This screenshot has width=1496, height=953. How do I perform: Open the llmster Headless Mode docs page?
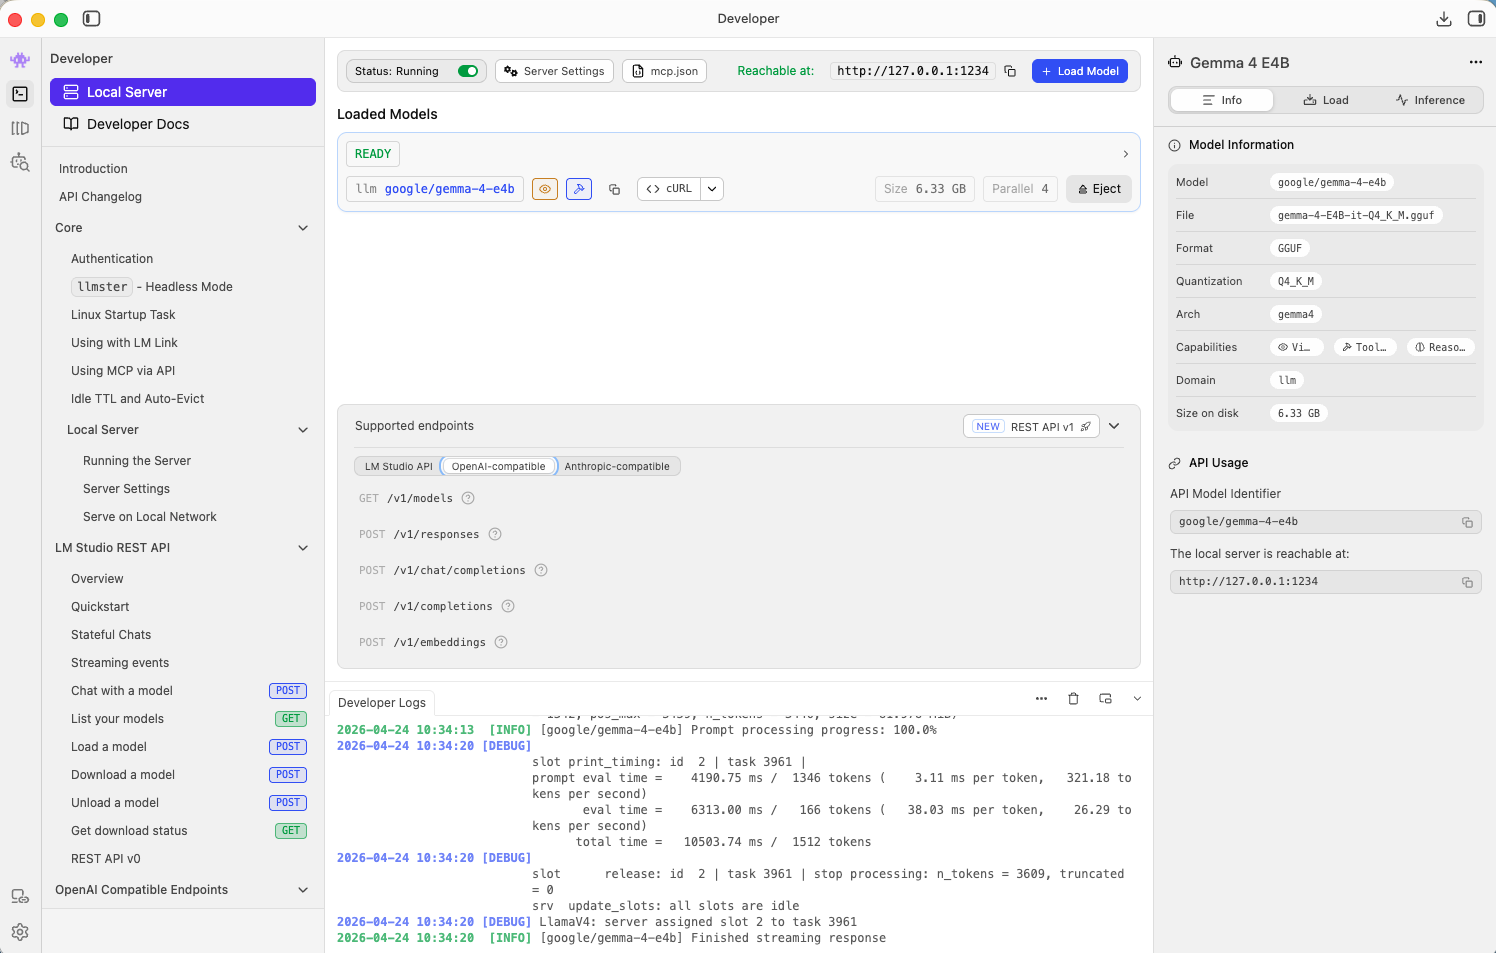pos(152,287)
